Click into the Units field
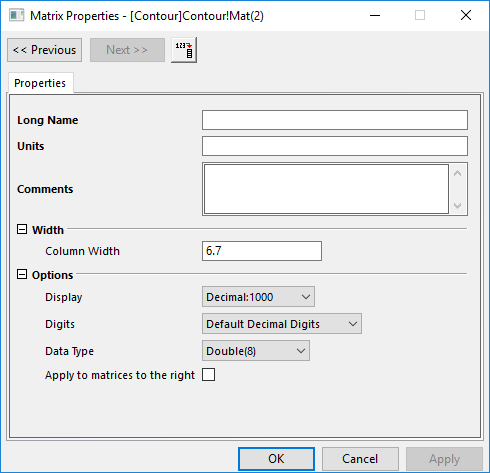This screenshot has height=473, width=490. tap(335, 146)
